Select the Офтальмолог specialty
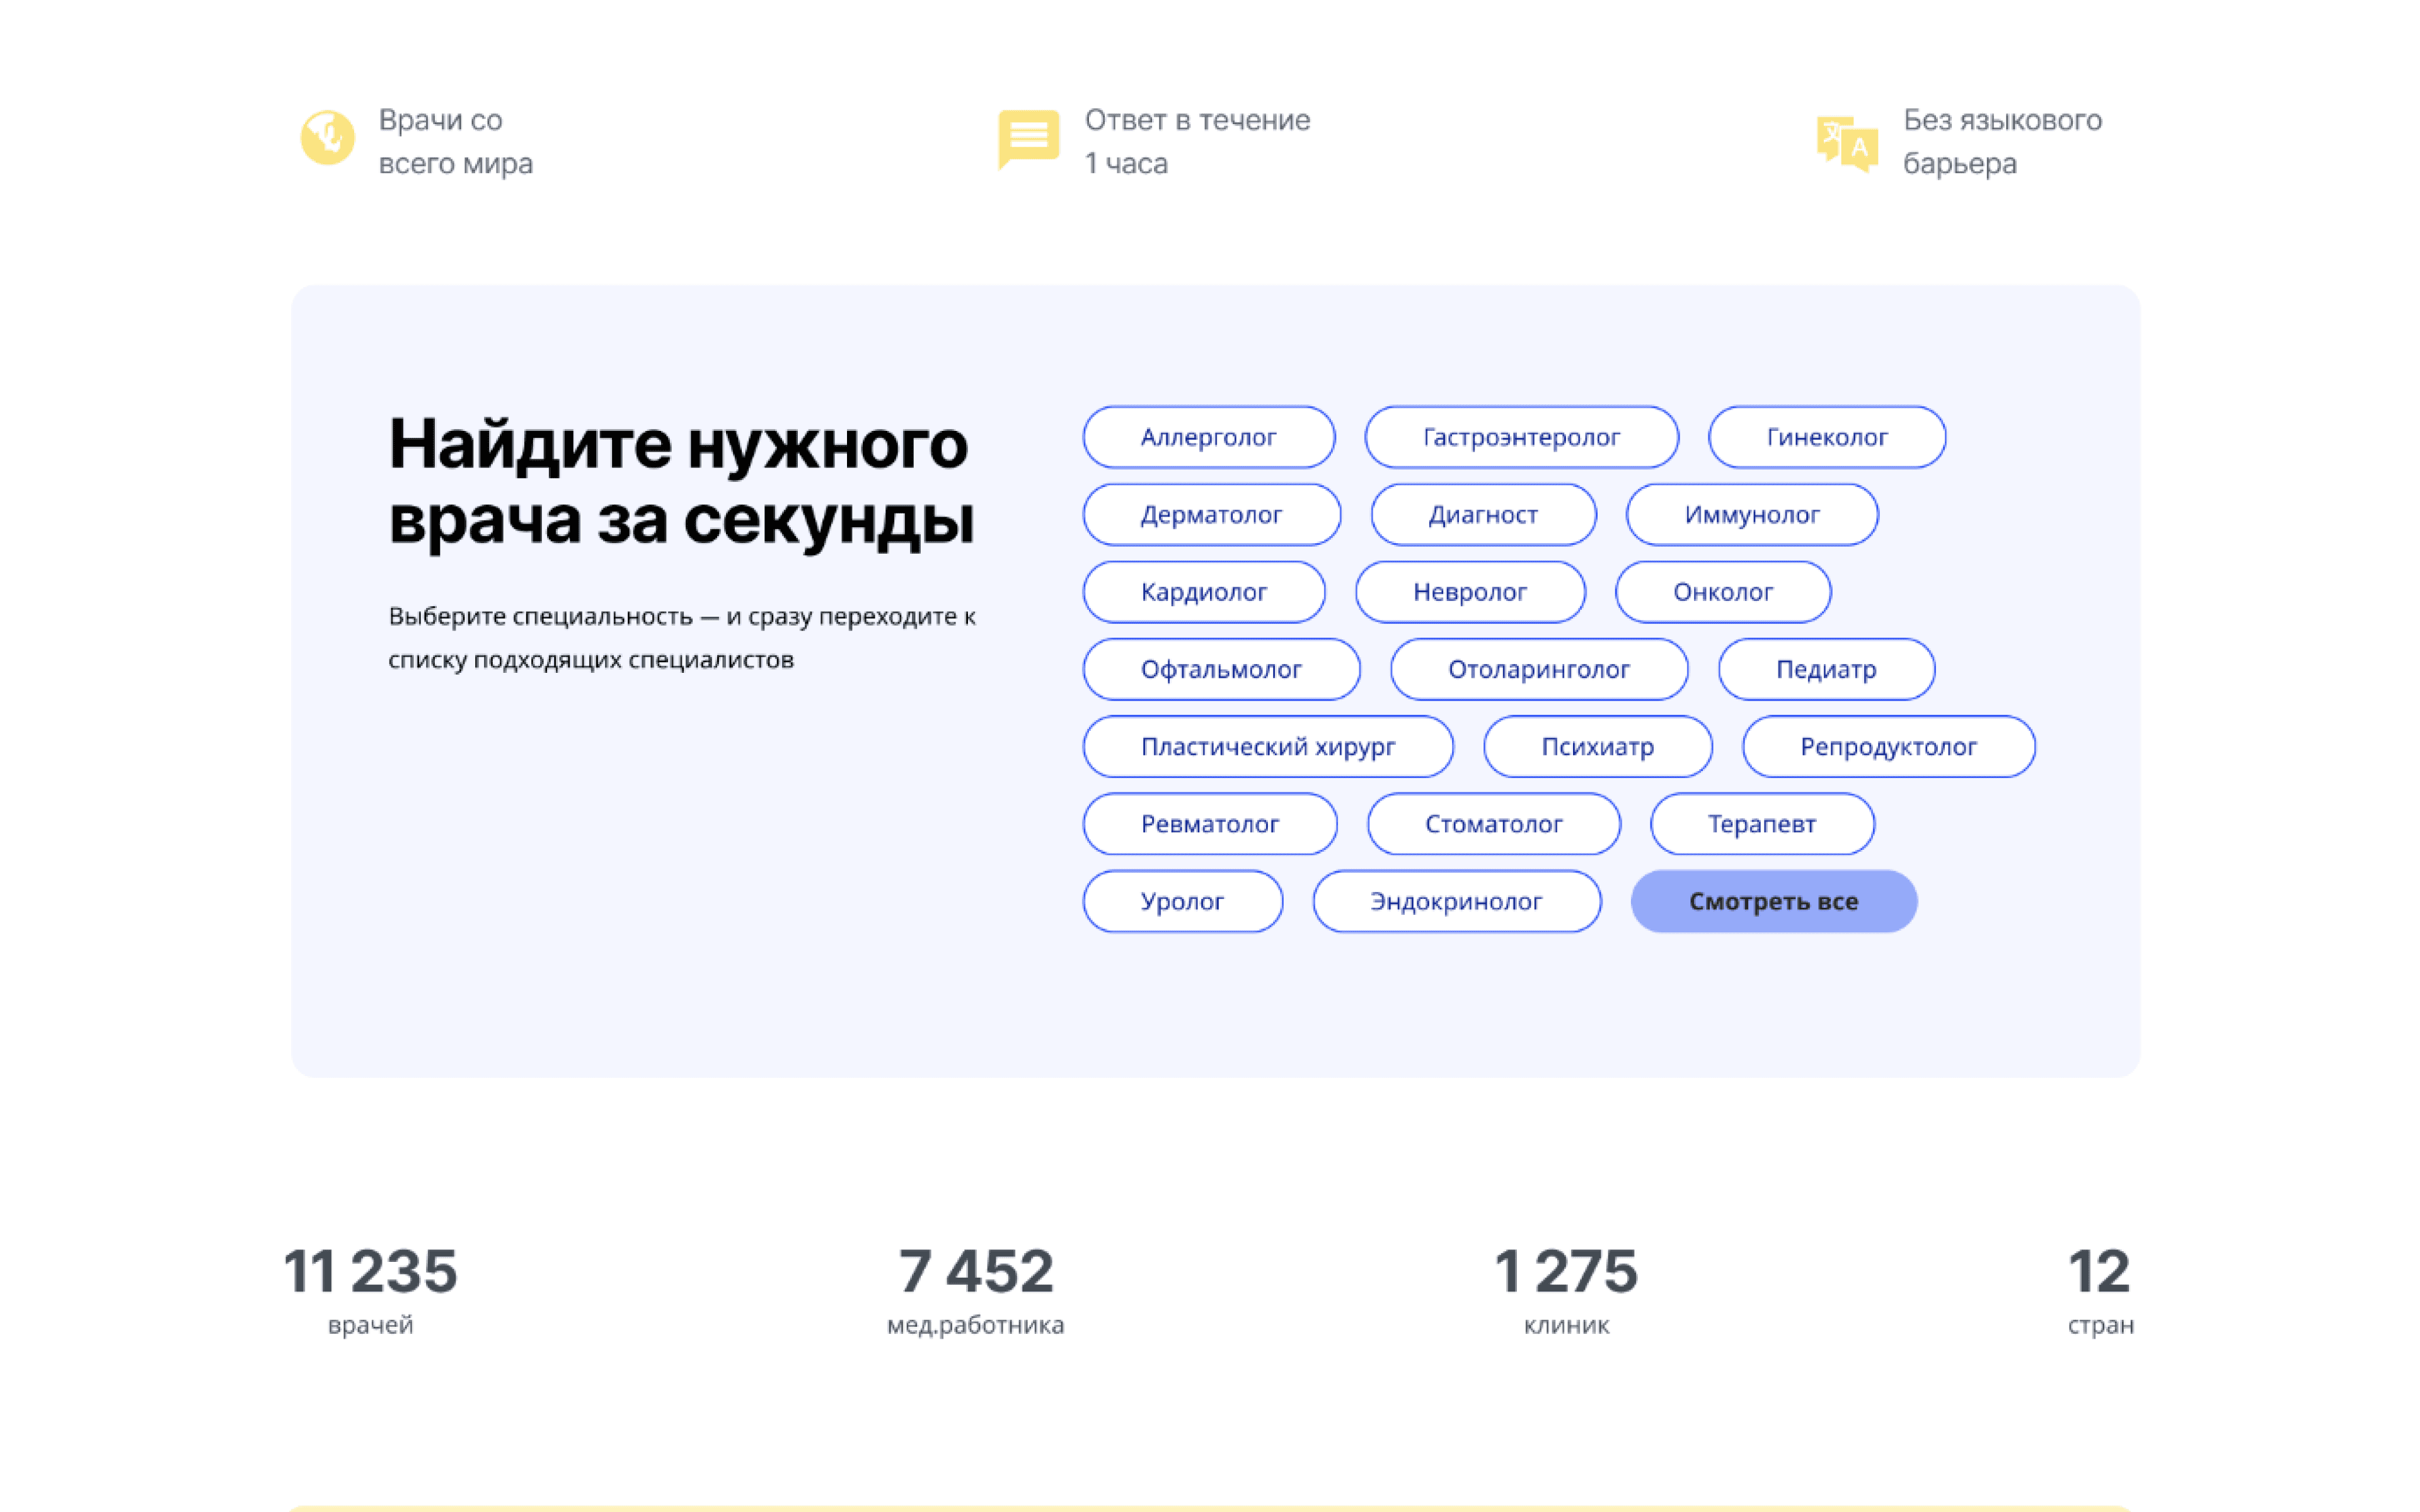 pyautogui.click(x=1220, y=669)
